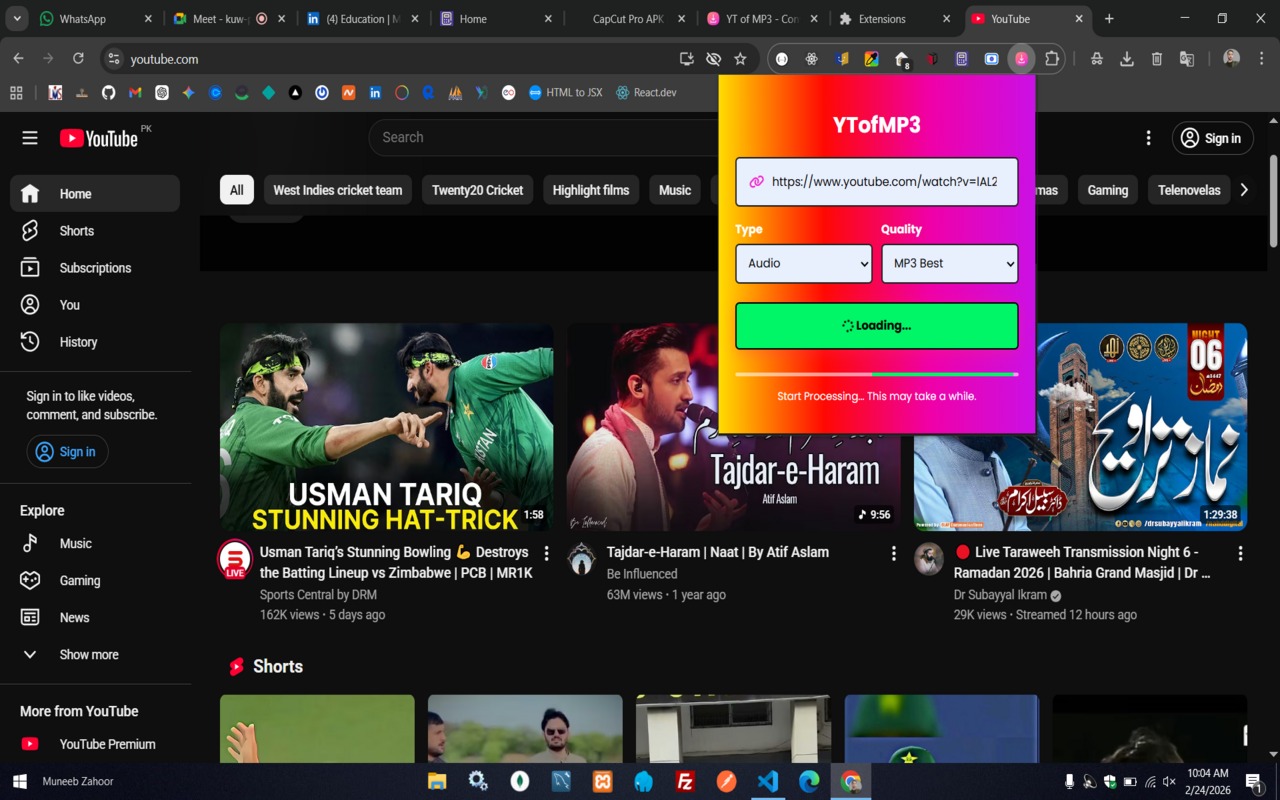Open YouTube settings three-dot menu
This screenshot has height=800, width=1280.
[x=1149, y=138]
